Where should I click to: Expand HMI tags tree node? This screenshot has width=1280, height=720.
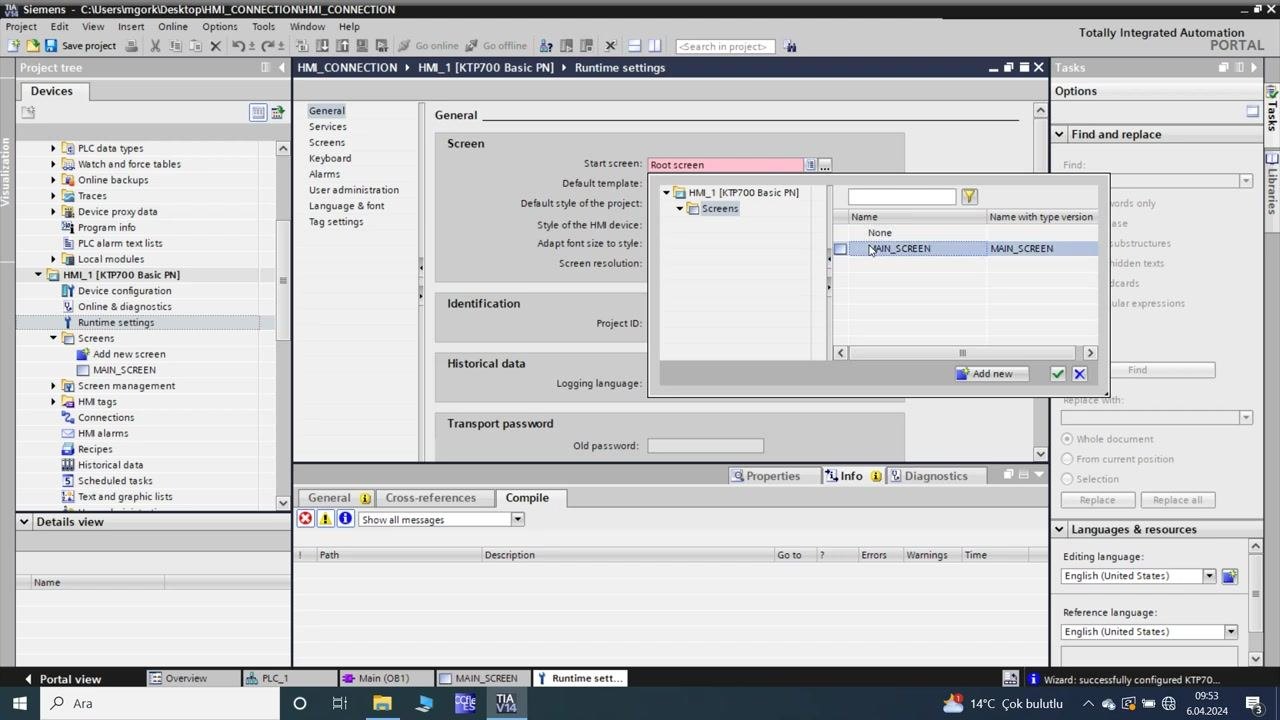[54, 402]
